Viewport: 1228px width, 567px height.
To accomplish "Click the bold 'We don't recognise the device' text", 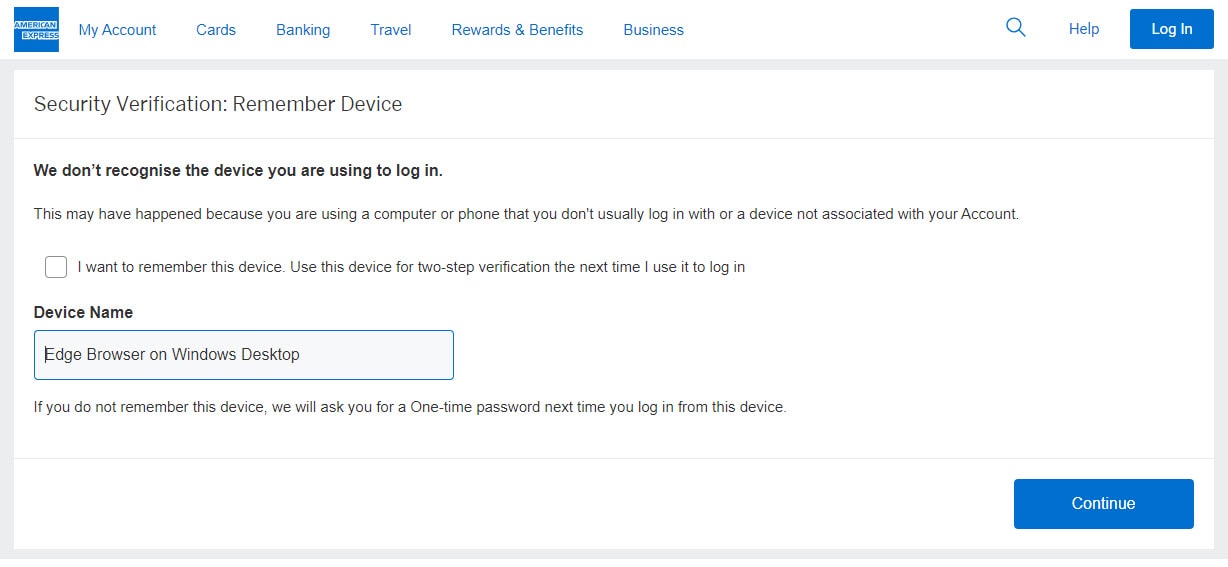I will point(238,170).
